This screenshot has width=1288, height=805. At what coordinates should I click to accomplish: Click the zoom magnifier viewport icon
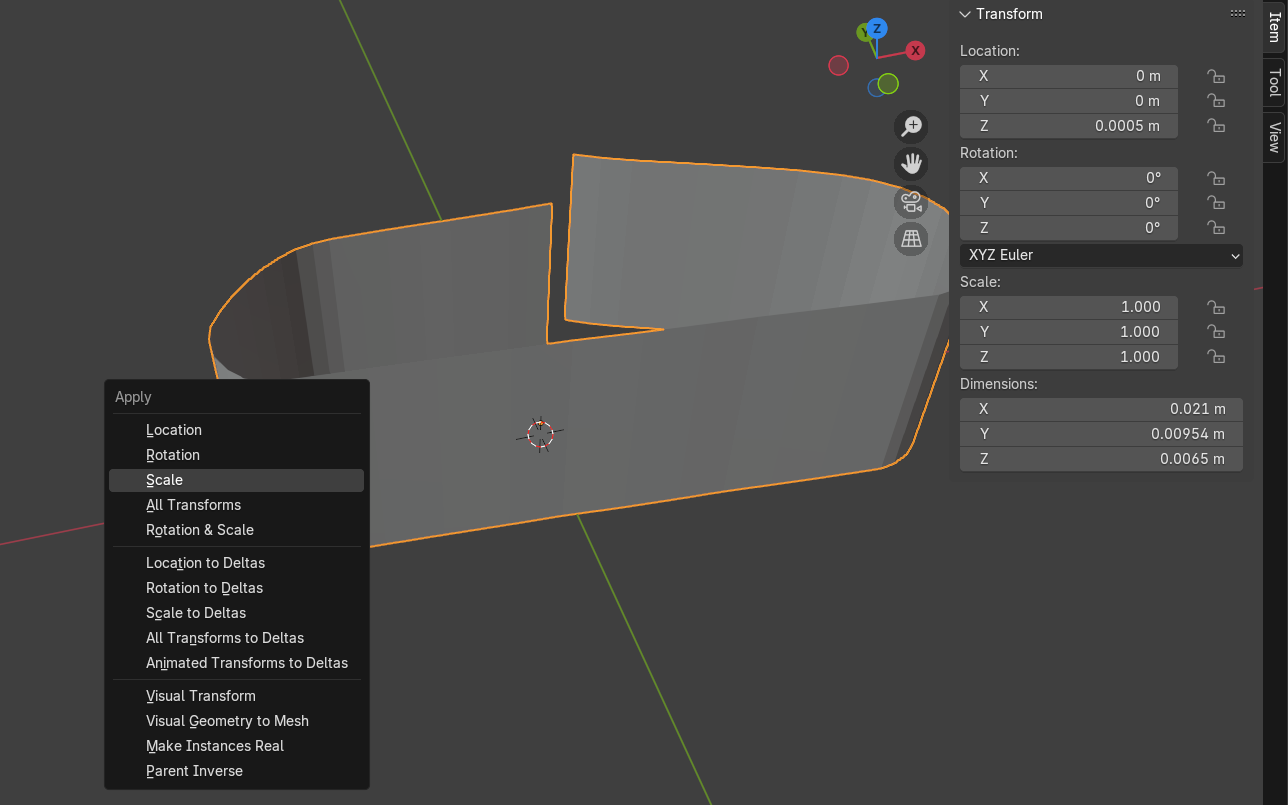[911, 126]
